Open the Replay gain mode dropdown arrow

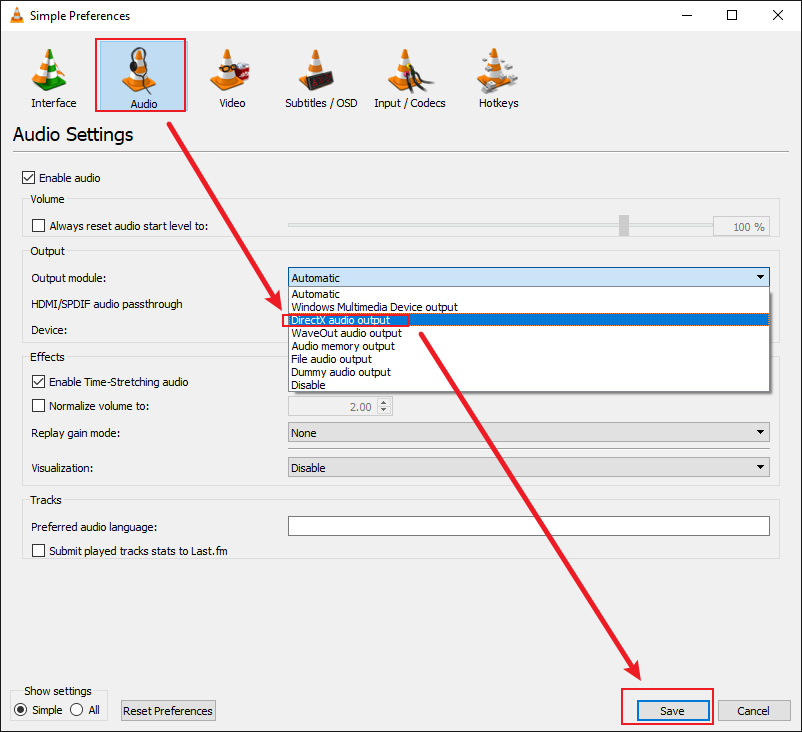[760, 432]
